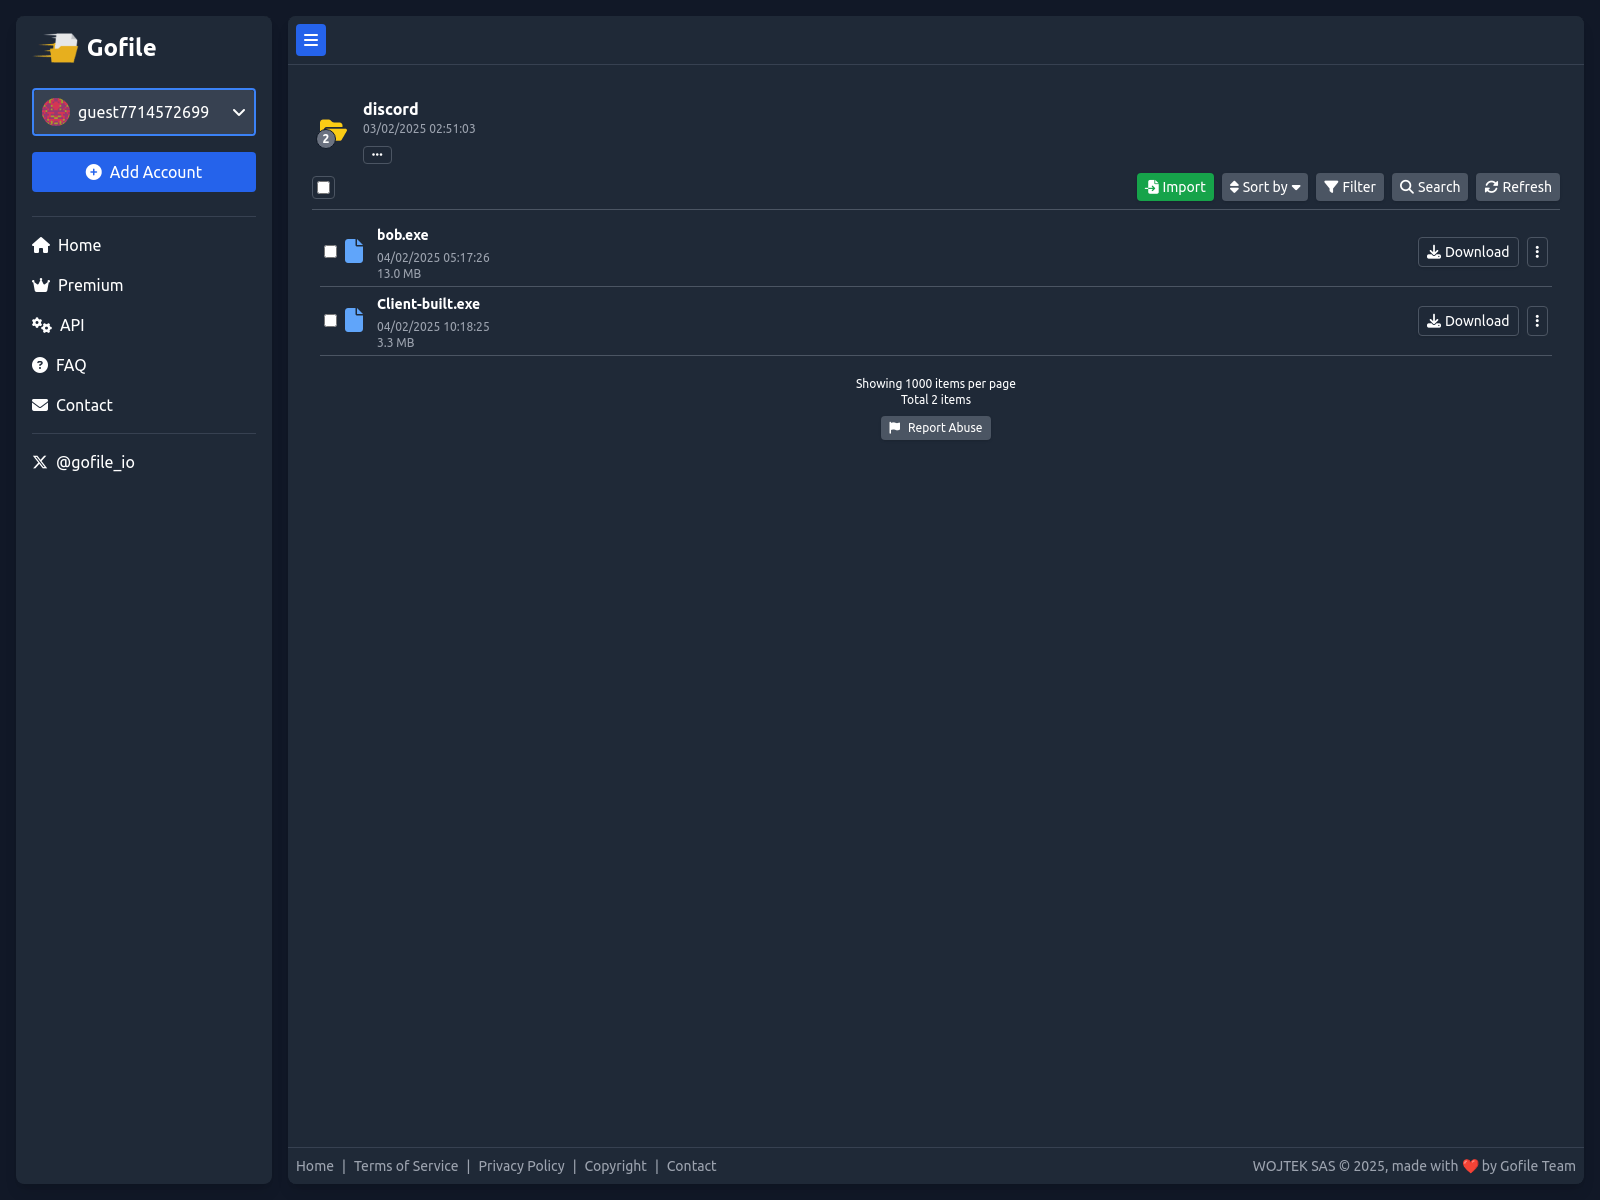Image resolution: width=1600 pixels, height=1200 pixels.
Task: Click Report Abuse button
Action: coord(935,428)
